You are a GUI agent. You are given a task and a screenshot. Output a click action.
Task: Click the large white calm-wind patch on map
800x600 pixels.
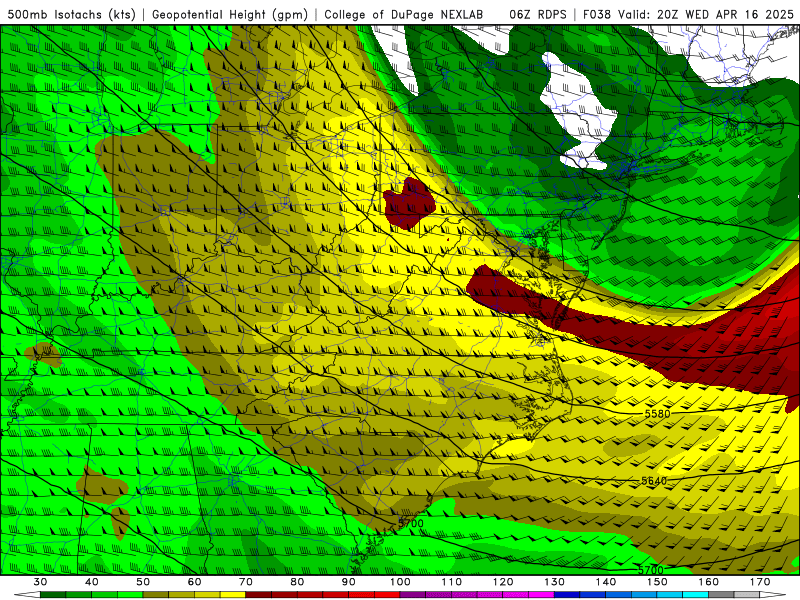tap(579, 110)
